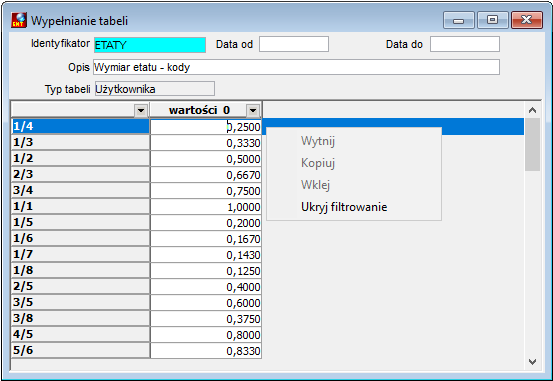Select the row labeled 1/6
553x381 pixels.
click(80, 238)
